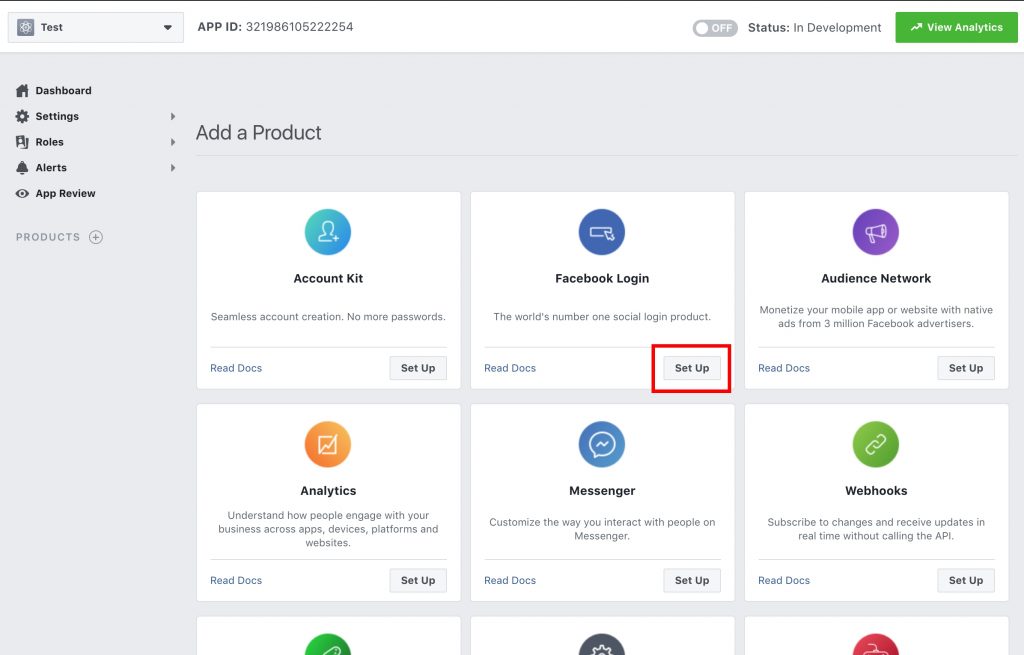This screenshot has height=655, width=1024.
Task: Click the Dashboard home icon
Action: click(22, 90)
